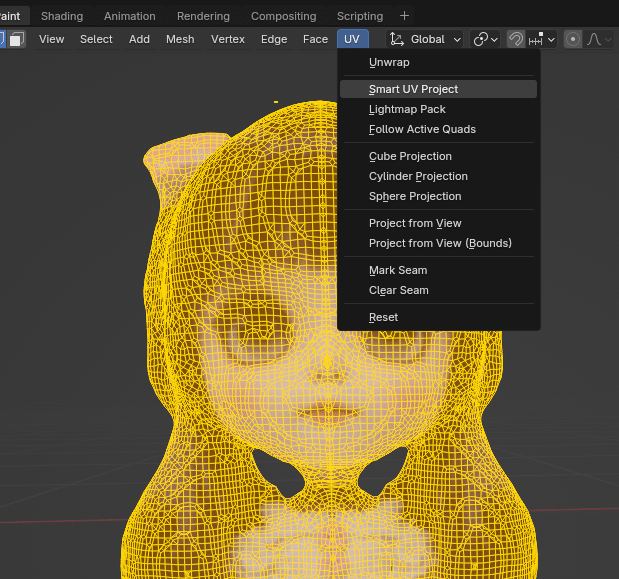Open the Add menu
Screen dimensions: 619x579
pos(139,39)
